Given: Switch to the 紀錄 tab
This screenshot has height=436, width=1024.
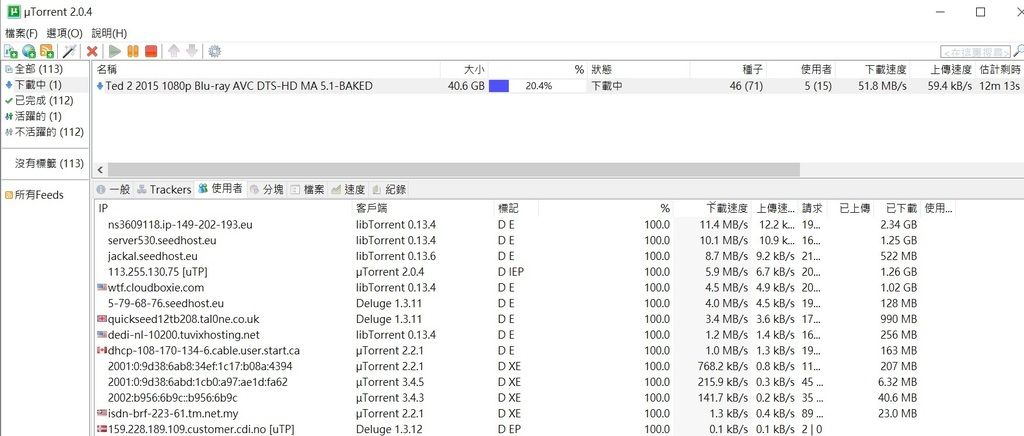Looking at the screenshot, I should point(389,189).
